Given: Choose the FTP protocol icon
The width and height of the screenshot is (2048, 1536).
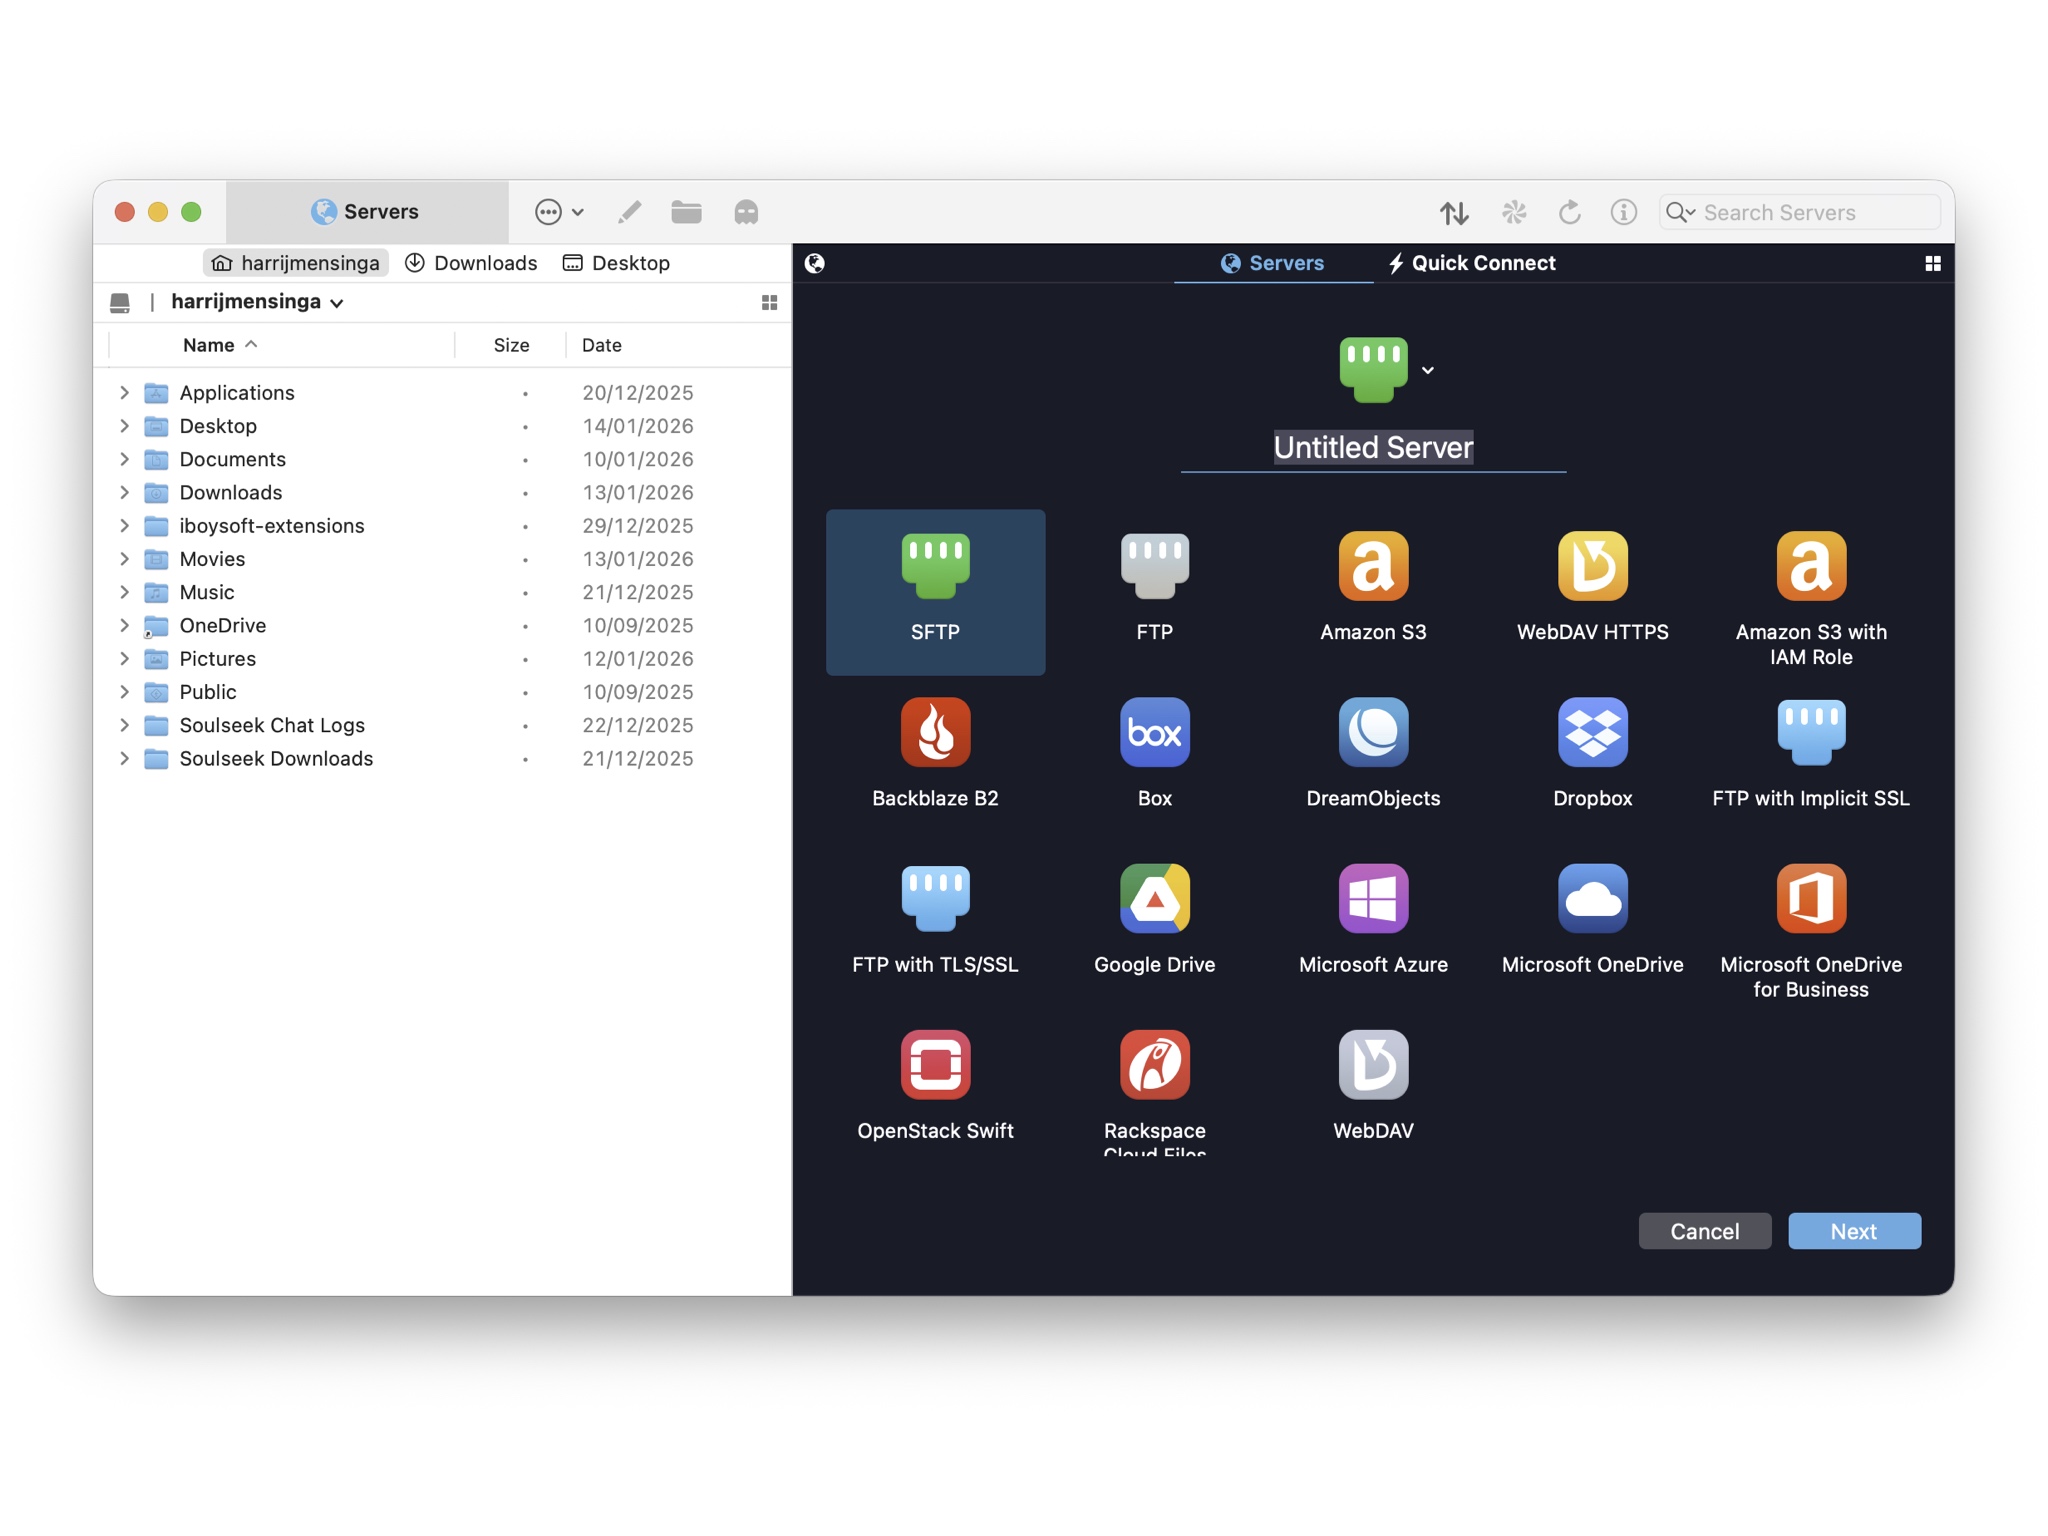Looking at the screenshot, I should [1154, 566].
